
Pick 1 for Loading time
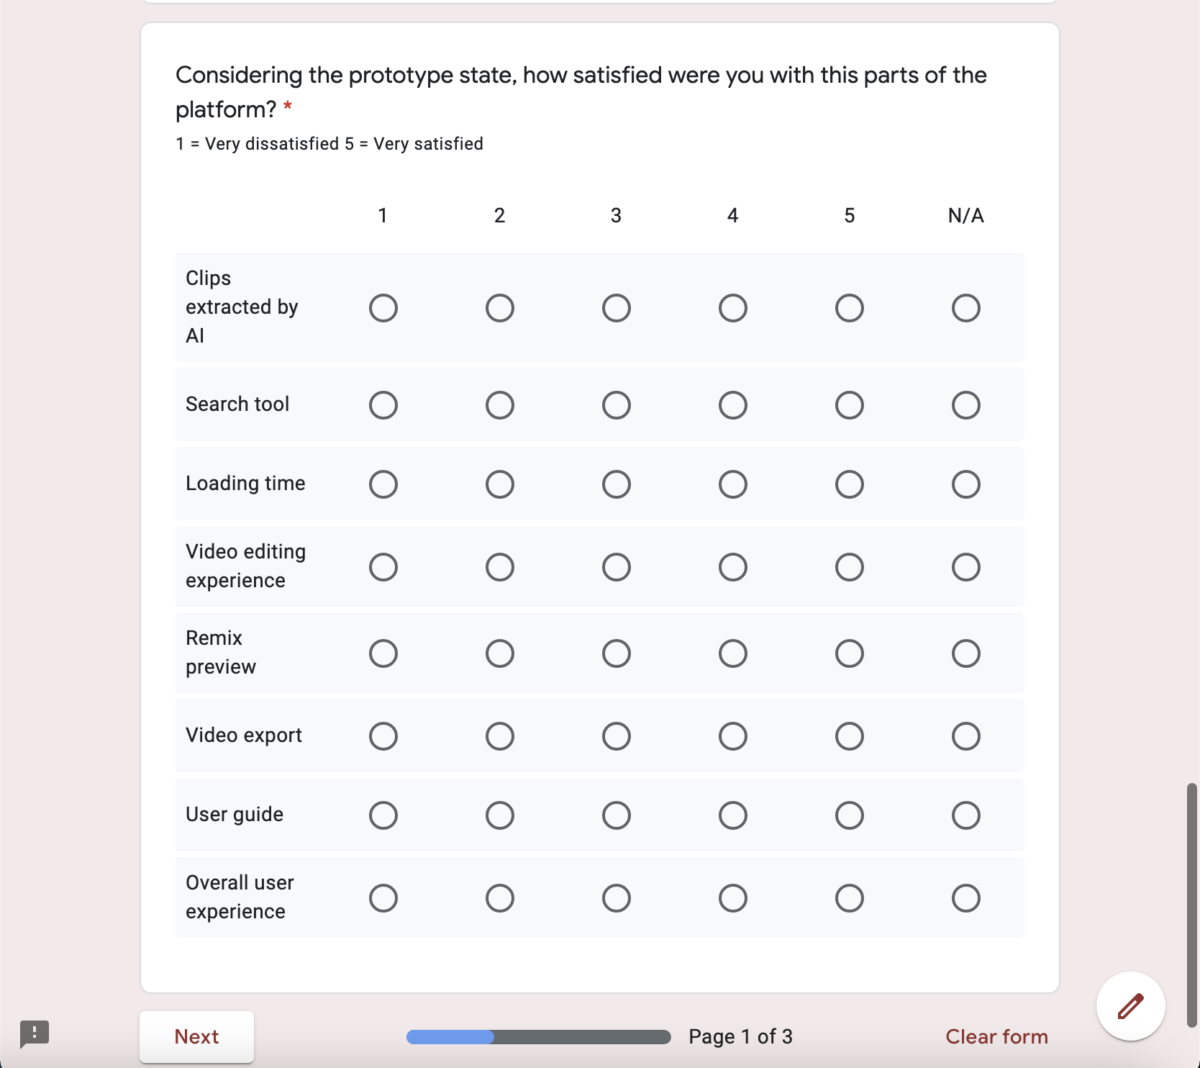coord(383,484)
